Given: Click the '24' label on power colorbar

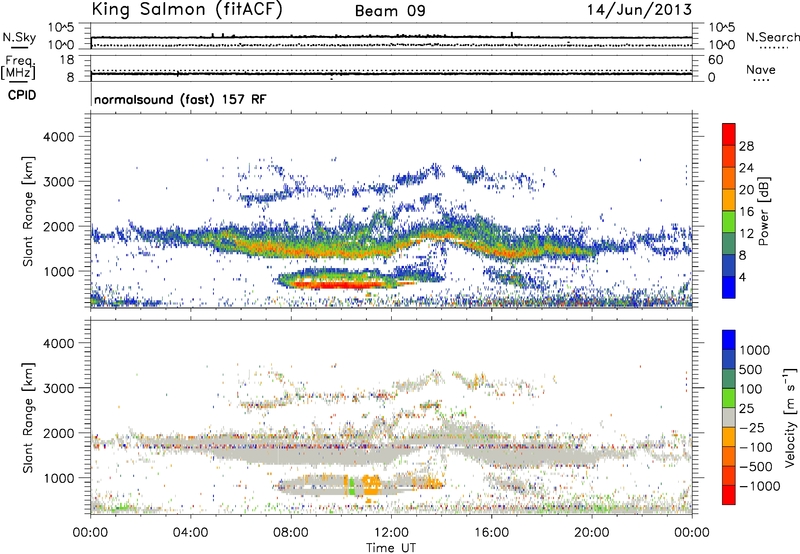Looking at the screenshot, I should point(746,168).
